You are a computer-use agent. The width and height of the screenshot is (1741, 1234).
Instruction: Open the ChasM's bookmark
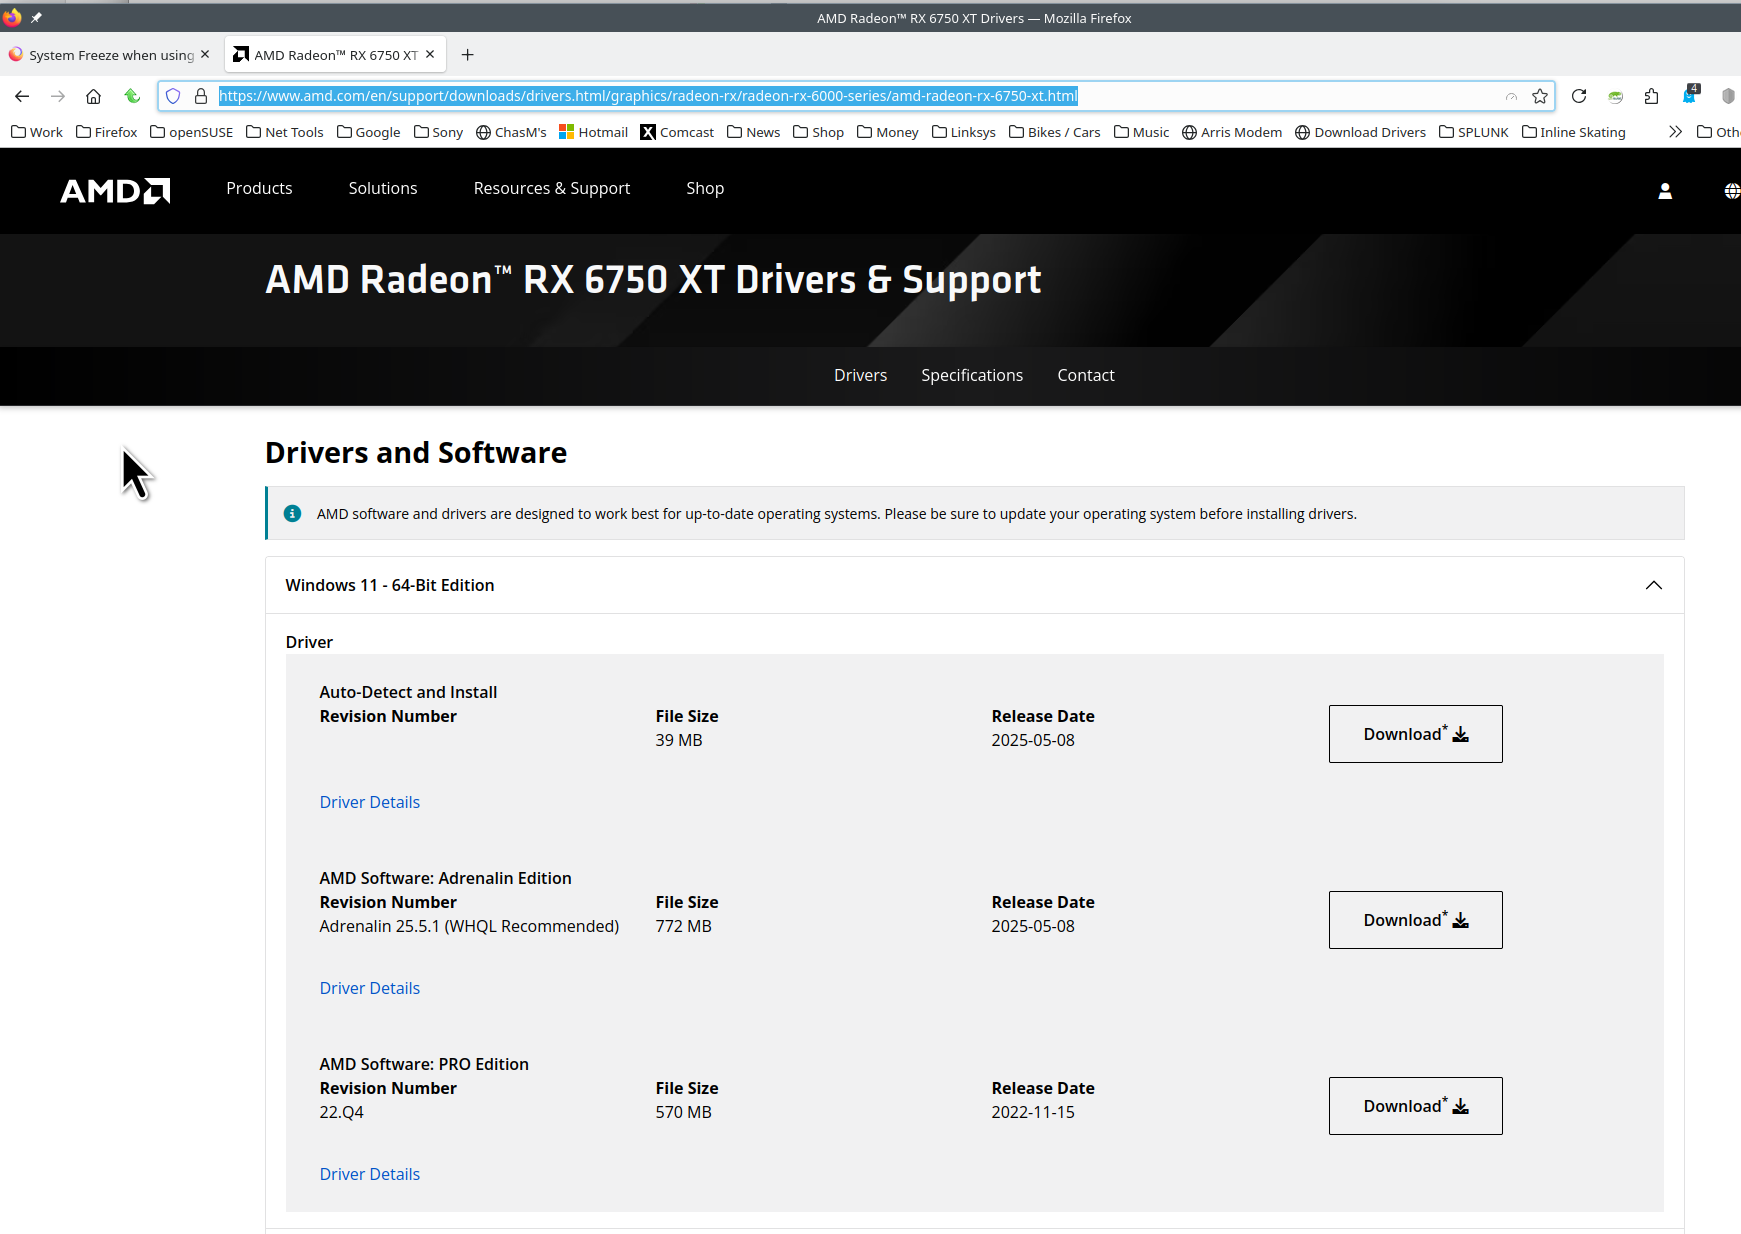pos(511,132)
